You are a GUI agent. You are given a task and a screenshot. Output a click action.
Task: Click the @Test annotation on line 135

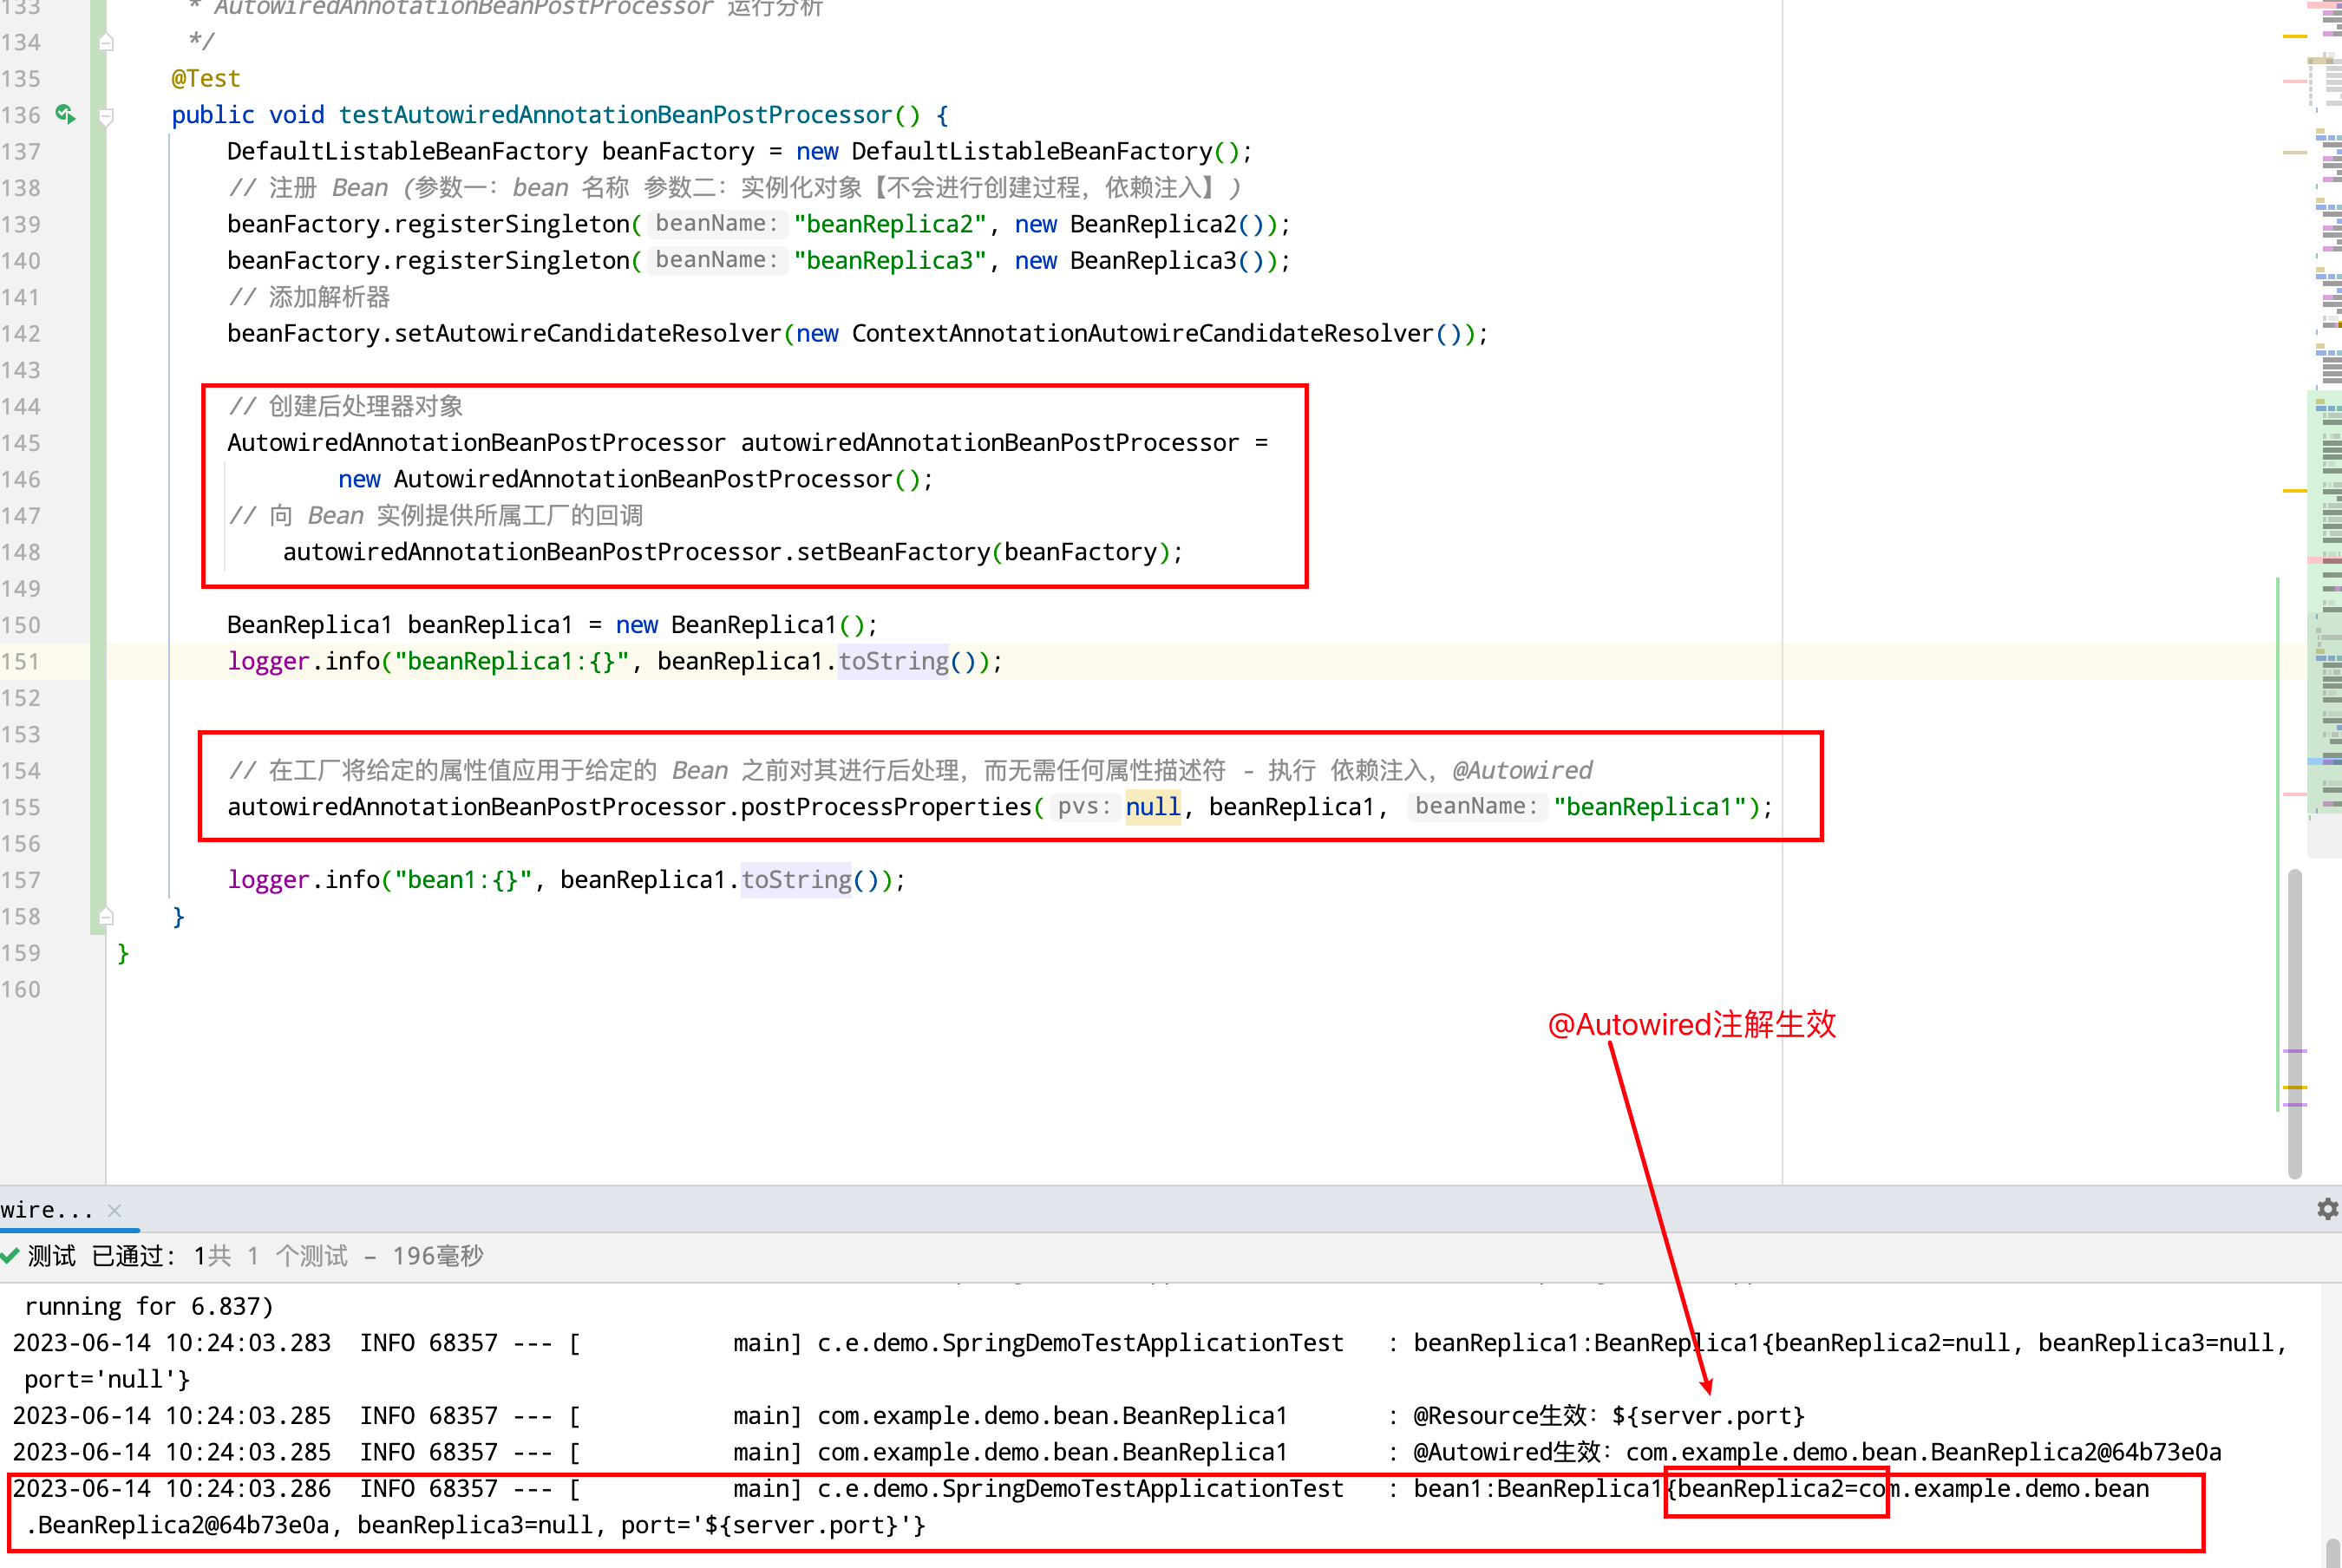(206, 78)
